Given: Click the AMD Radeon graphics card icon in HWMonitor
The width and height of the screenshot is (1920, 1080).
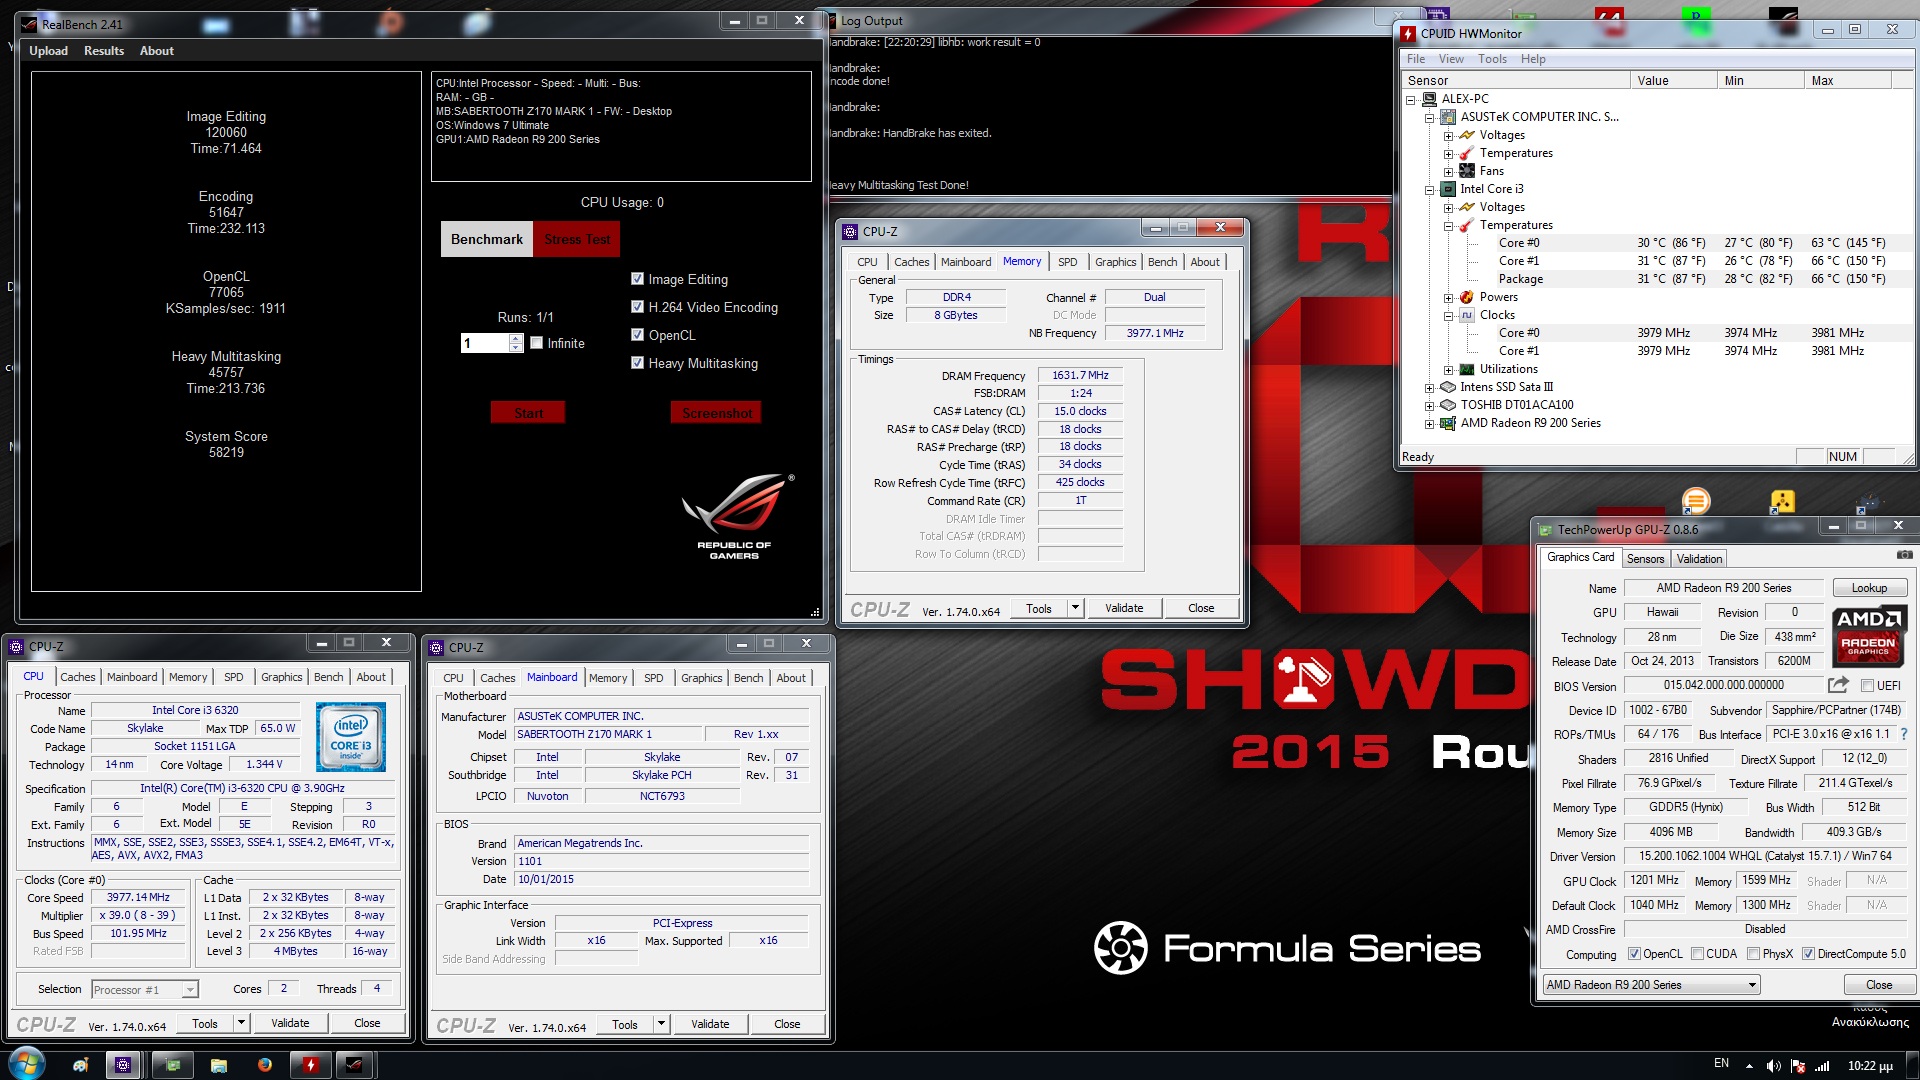Looking at the screenshot, I should pos(1448,423).
